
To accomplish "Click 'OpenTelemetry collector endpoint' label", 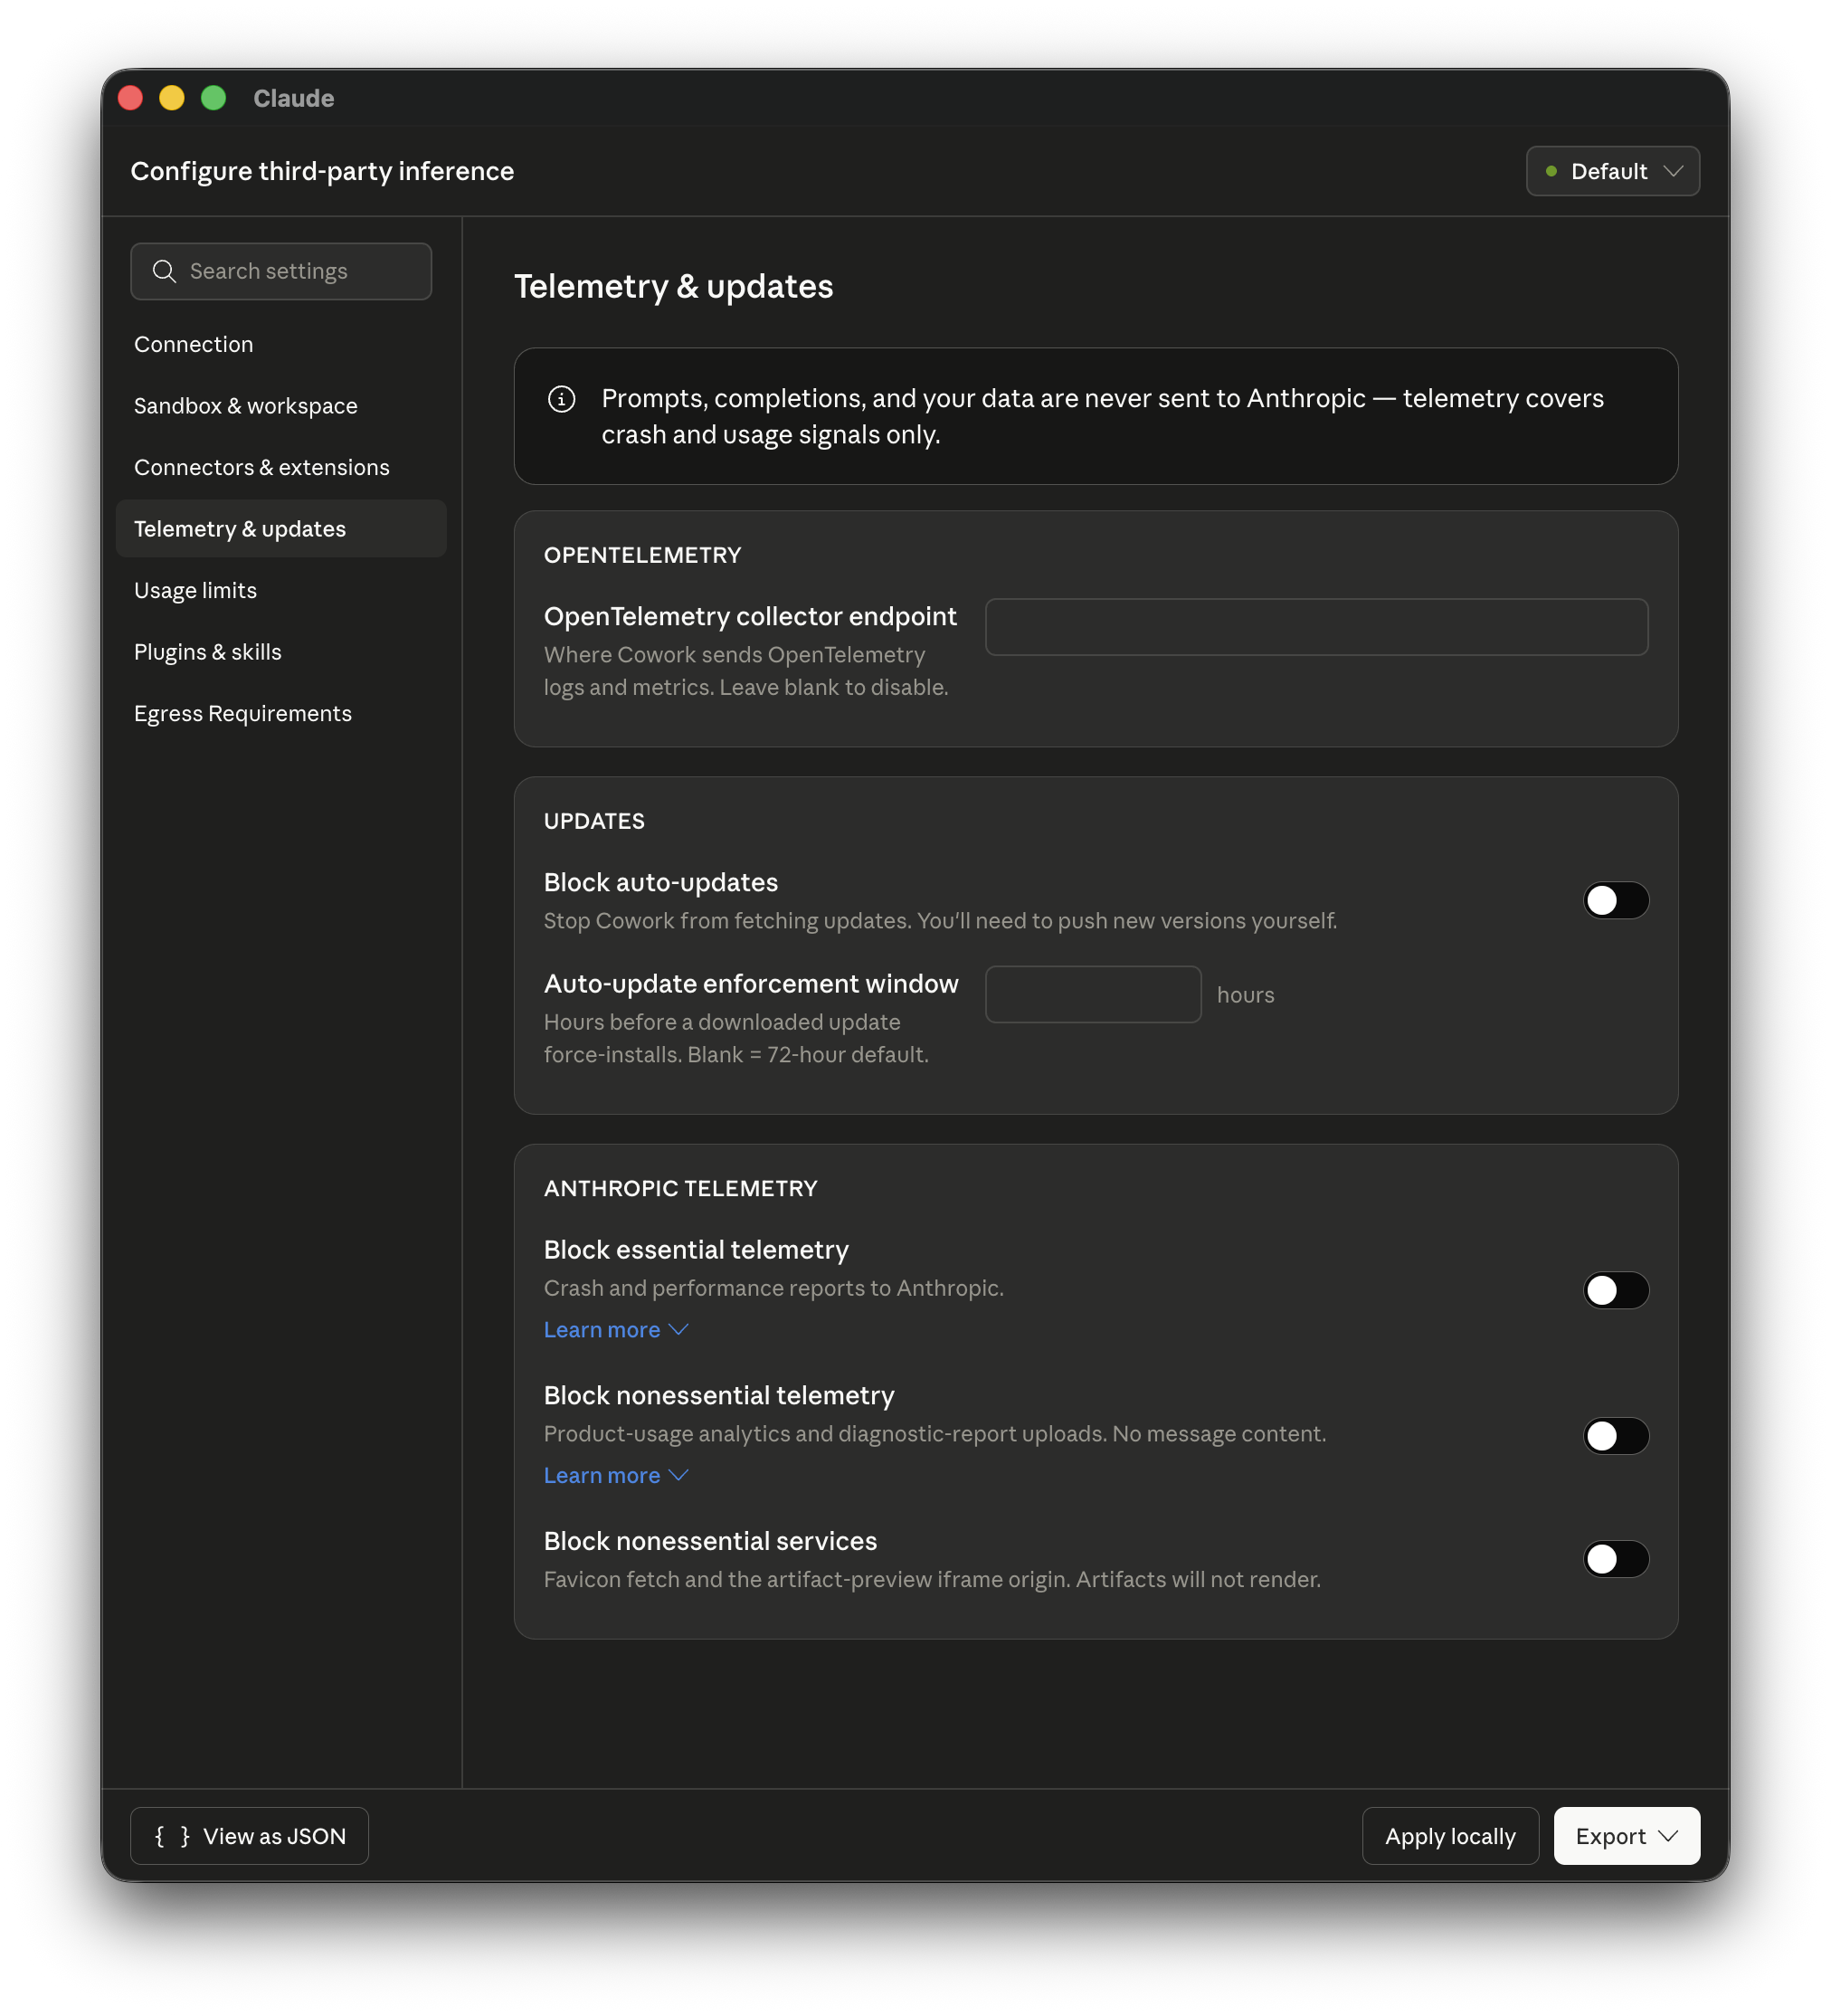I will [750, 616].
